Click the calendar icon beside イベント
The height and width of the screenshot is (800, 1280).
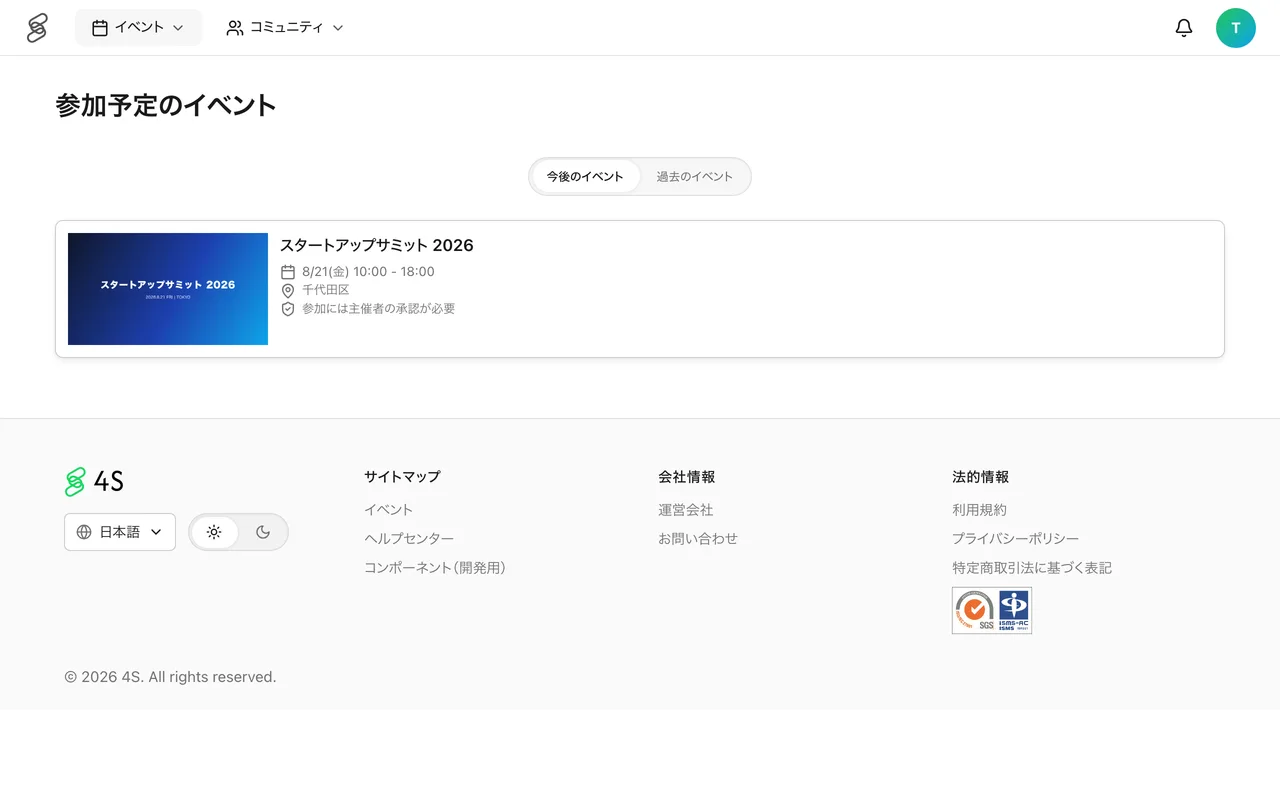(x=100, y=28)
